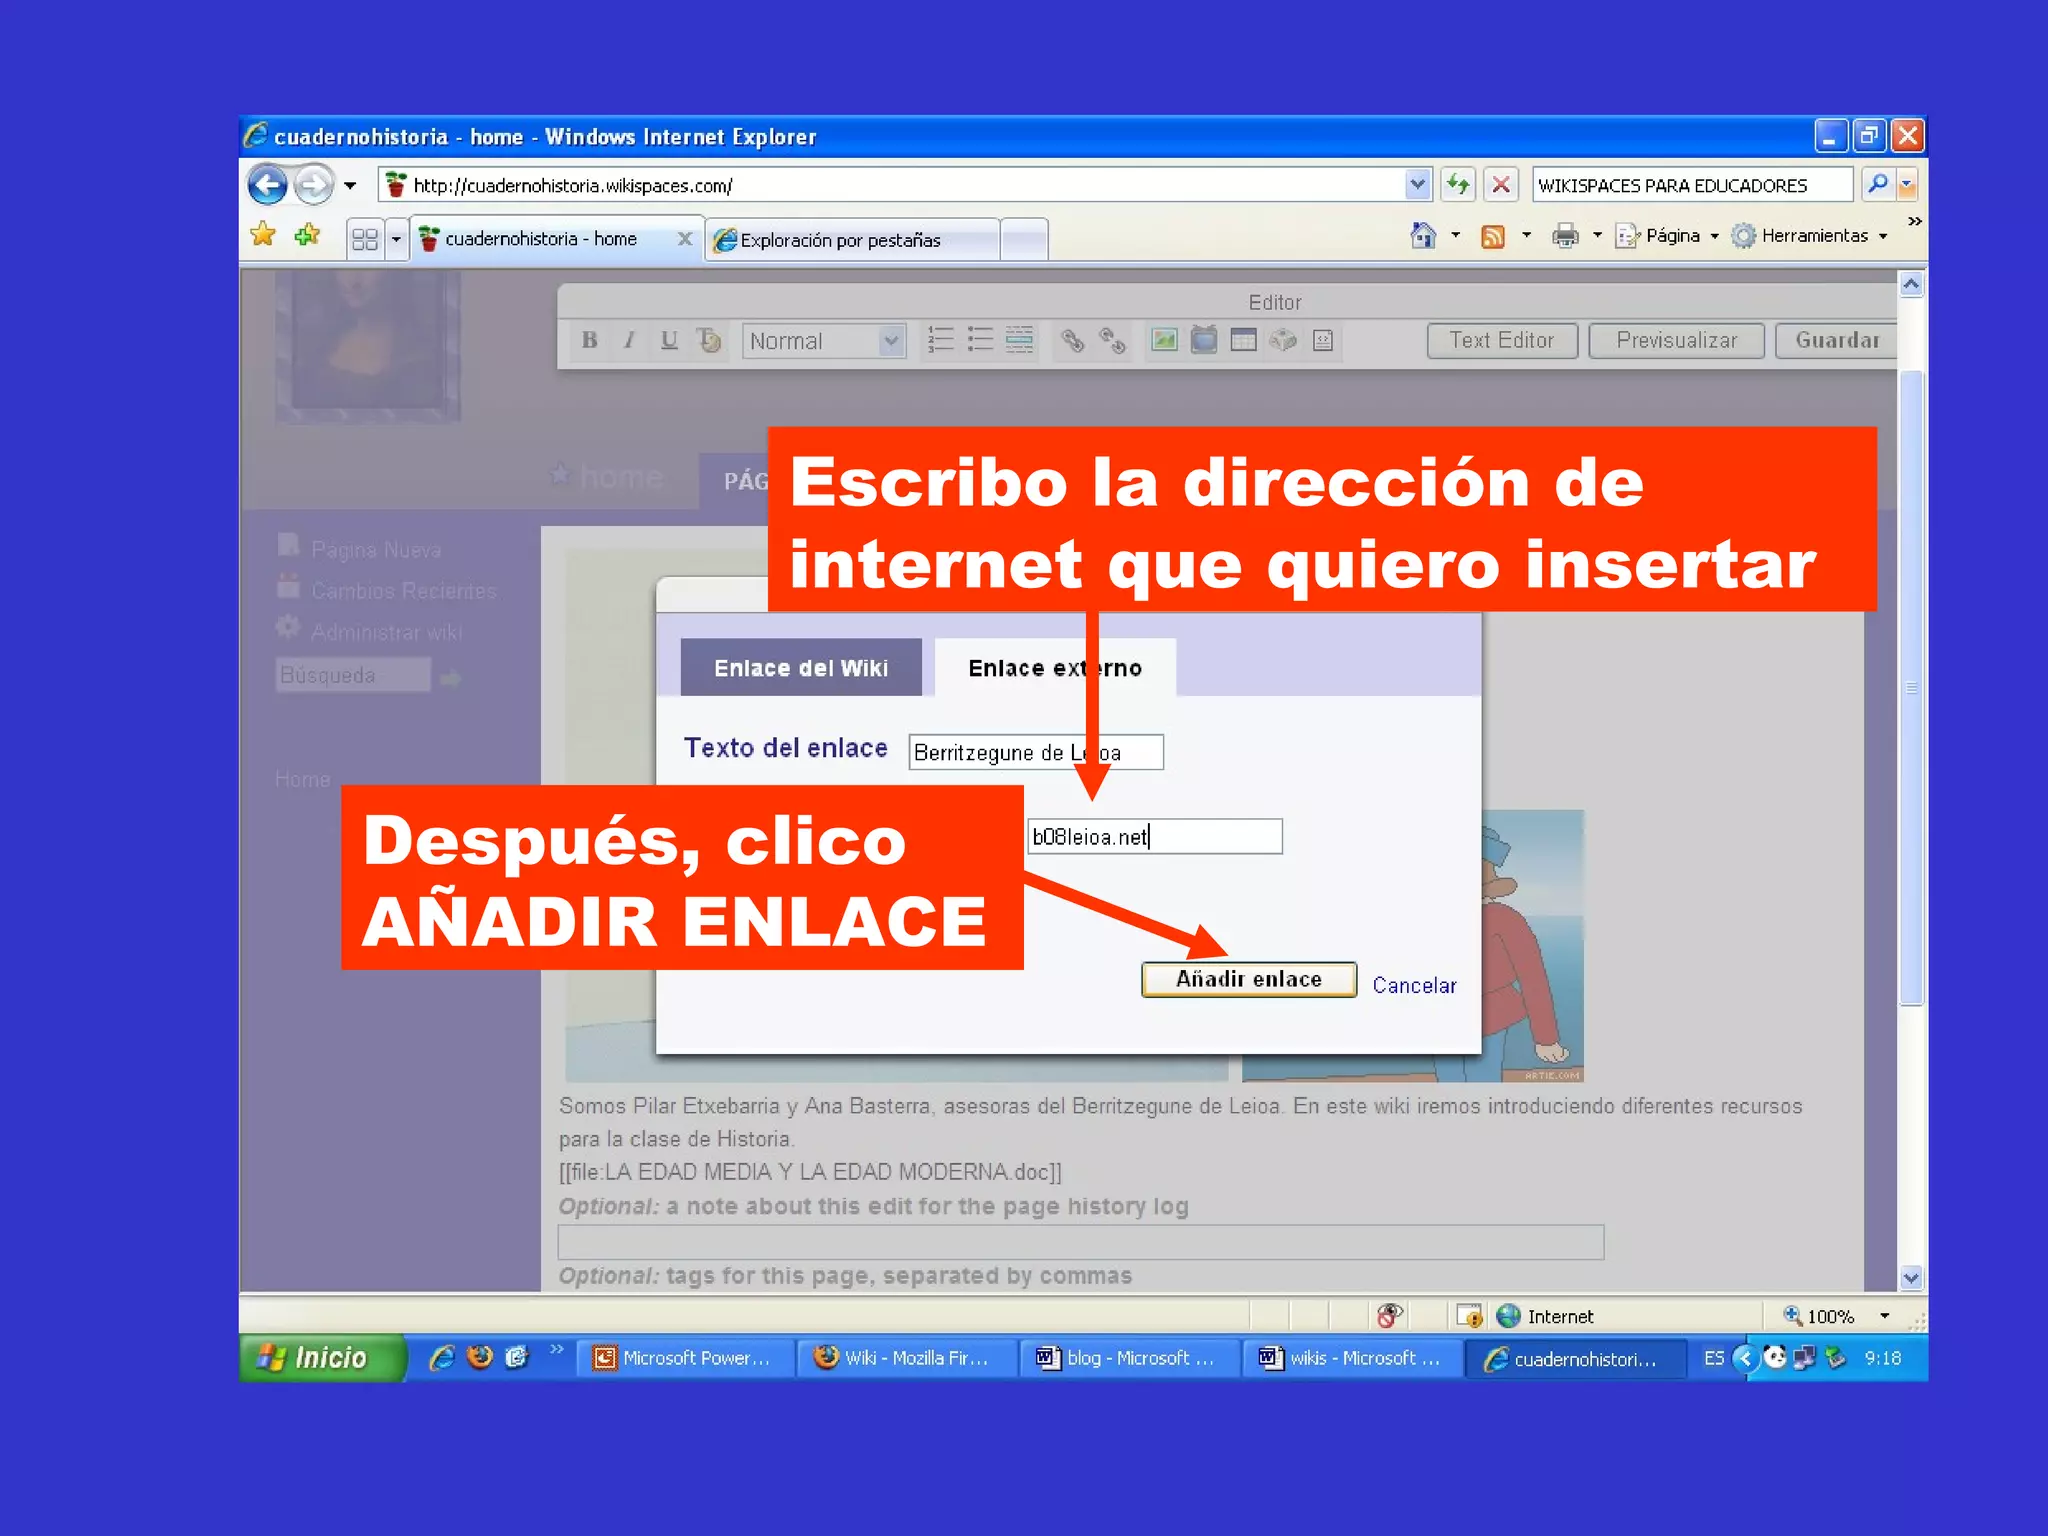Expand the Home button dropdown arrow
This screenshot has width=2048, height=1536.
pos(1456,236)
